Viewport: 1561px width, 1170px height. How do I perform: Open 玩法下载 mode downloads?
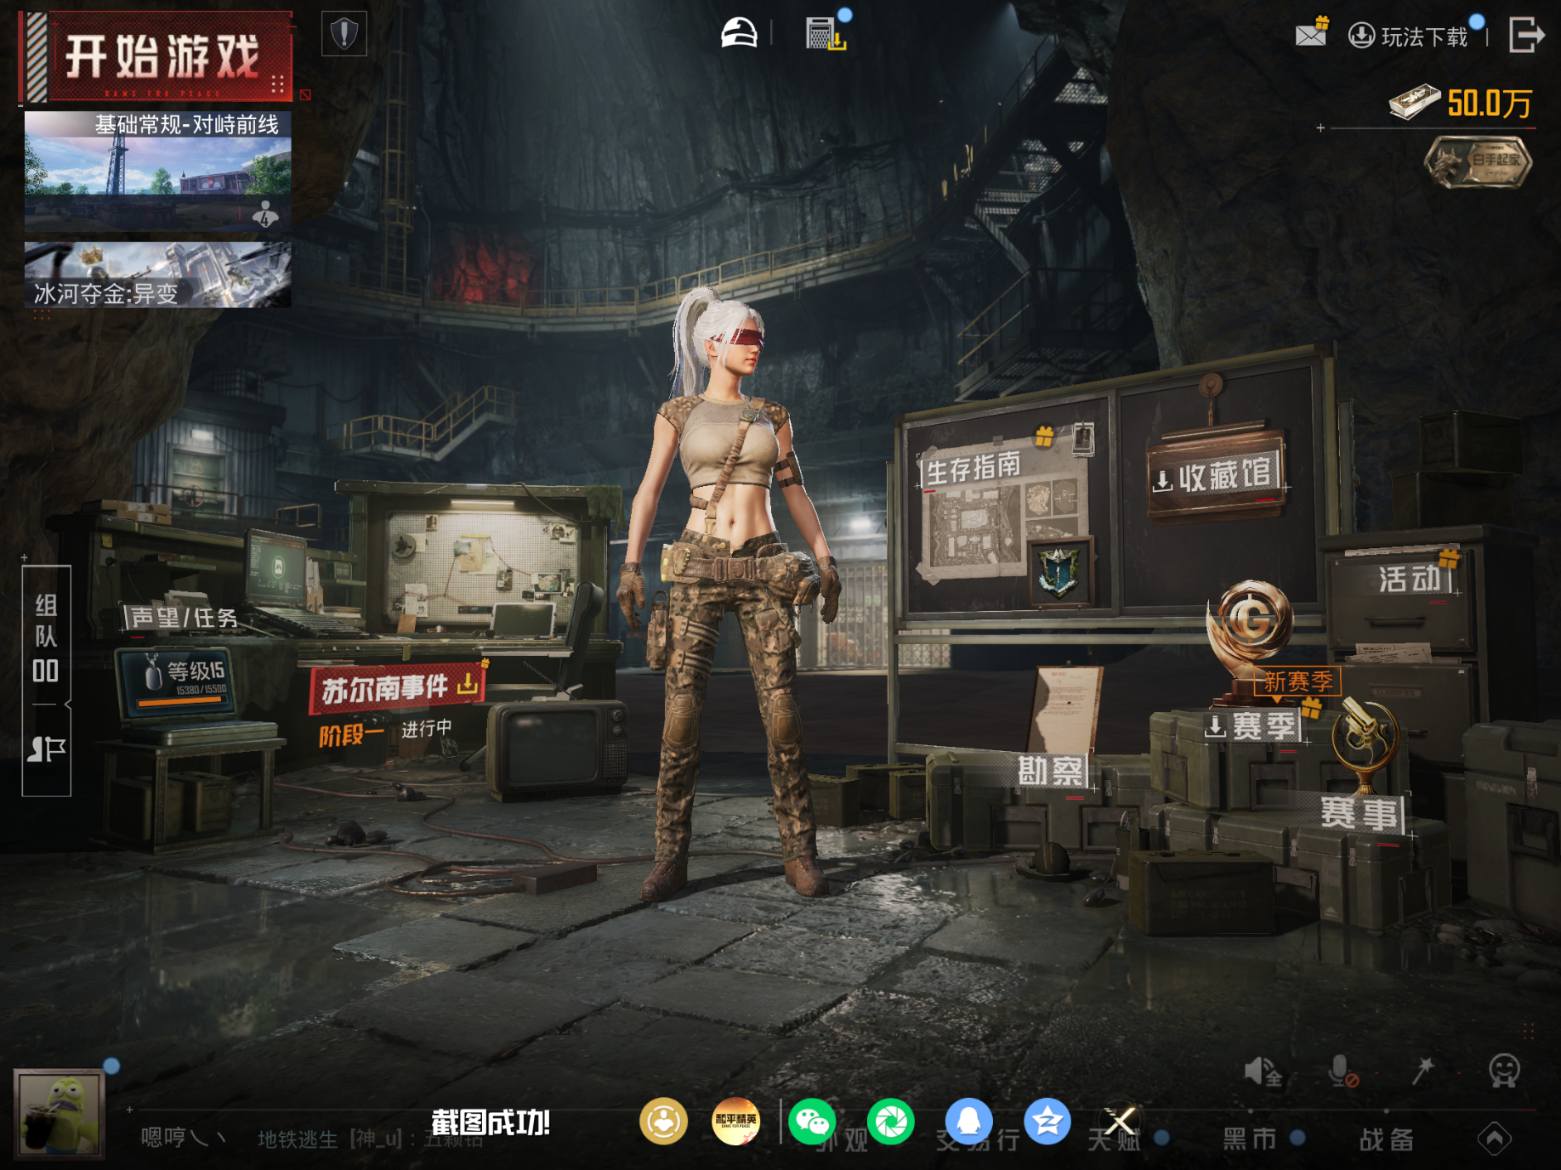point(1410,36)
